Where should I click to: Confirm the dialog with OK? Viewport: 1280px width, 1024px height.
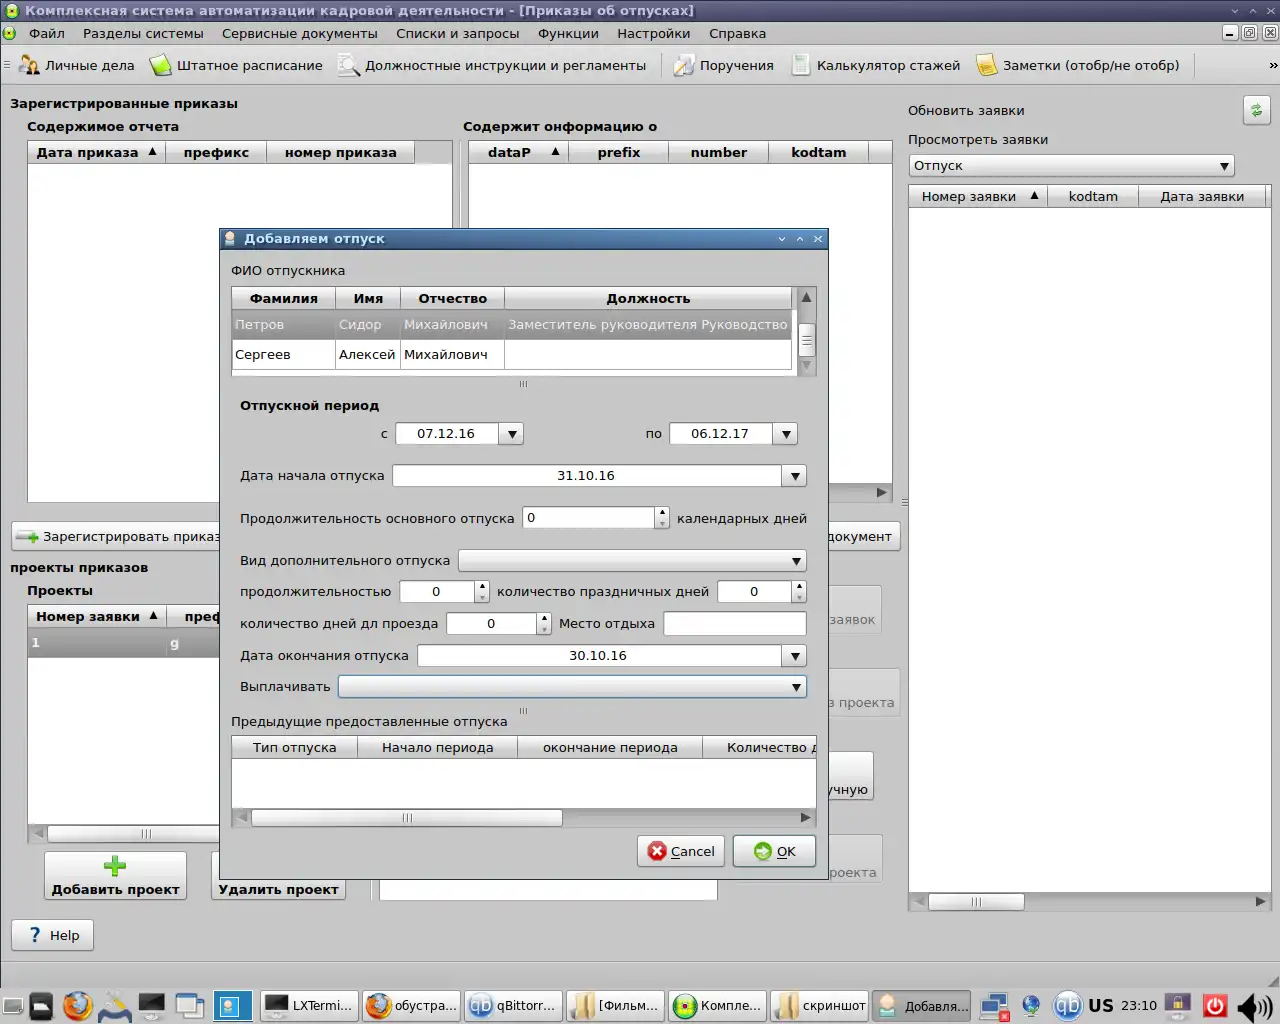[775, 851]
